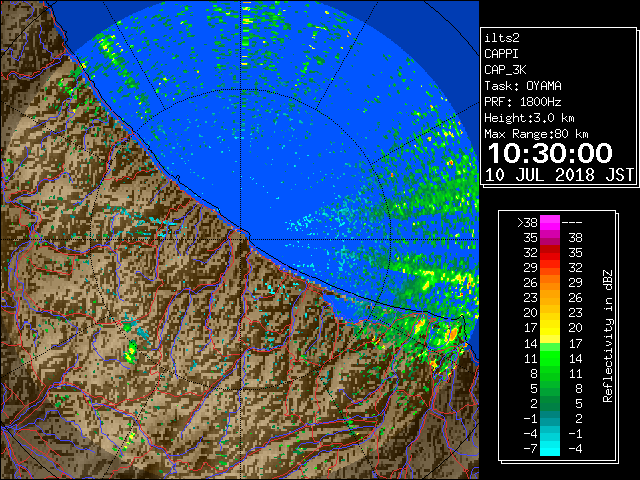Click the "Height:3.0 km" line
This screenshot has height=480, width=640.
[x=529, y=118]
